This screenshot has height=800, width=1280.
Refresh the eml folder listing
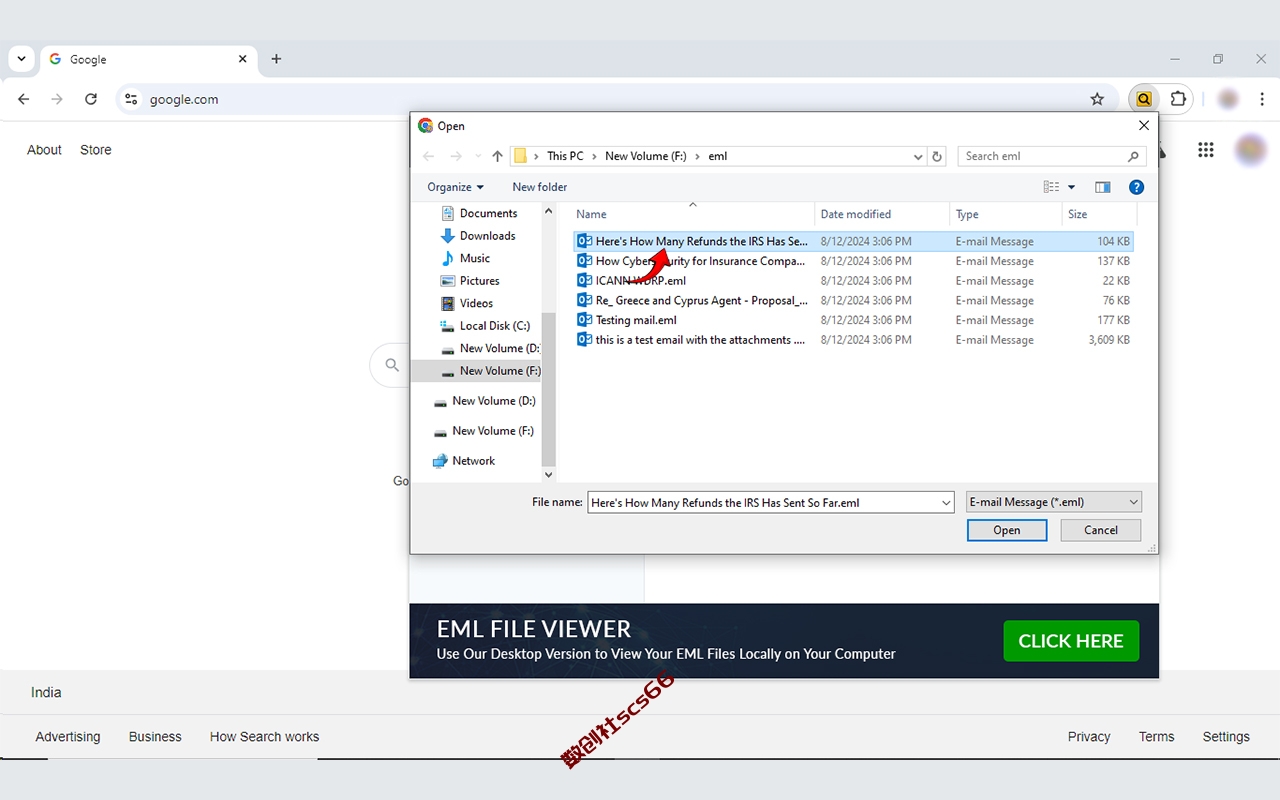point(937,156)
